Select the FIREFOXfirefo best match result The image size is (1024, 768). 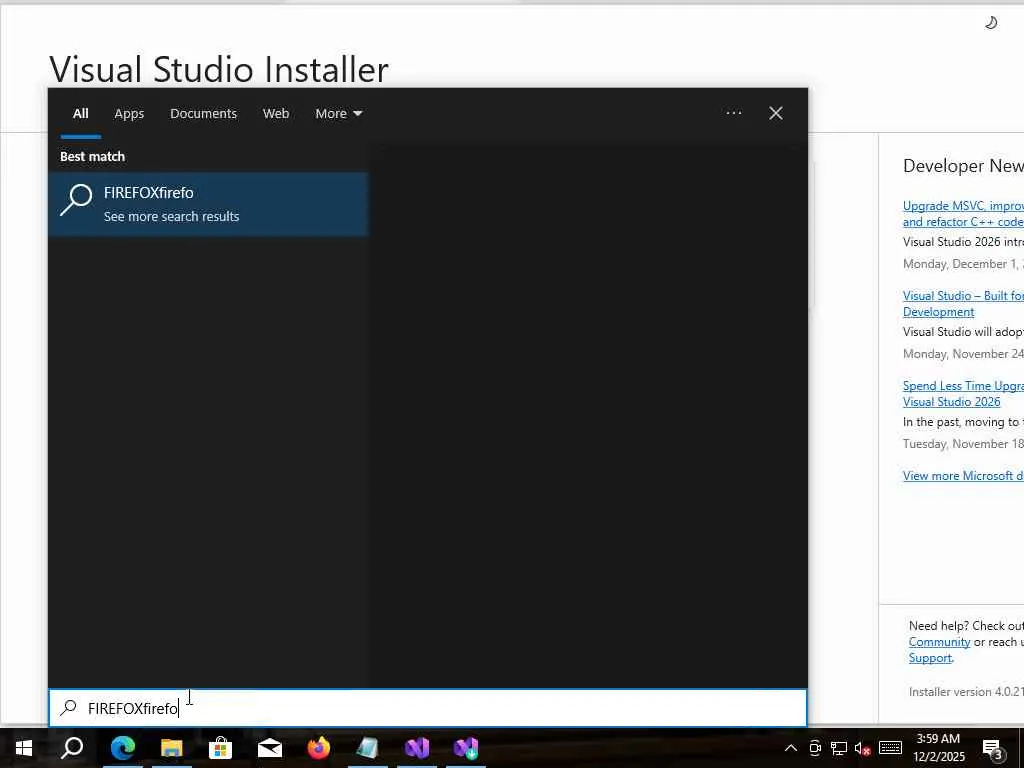[x=208, y=204]
